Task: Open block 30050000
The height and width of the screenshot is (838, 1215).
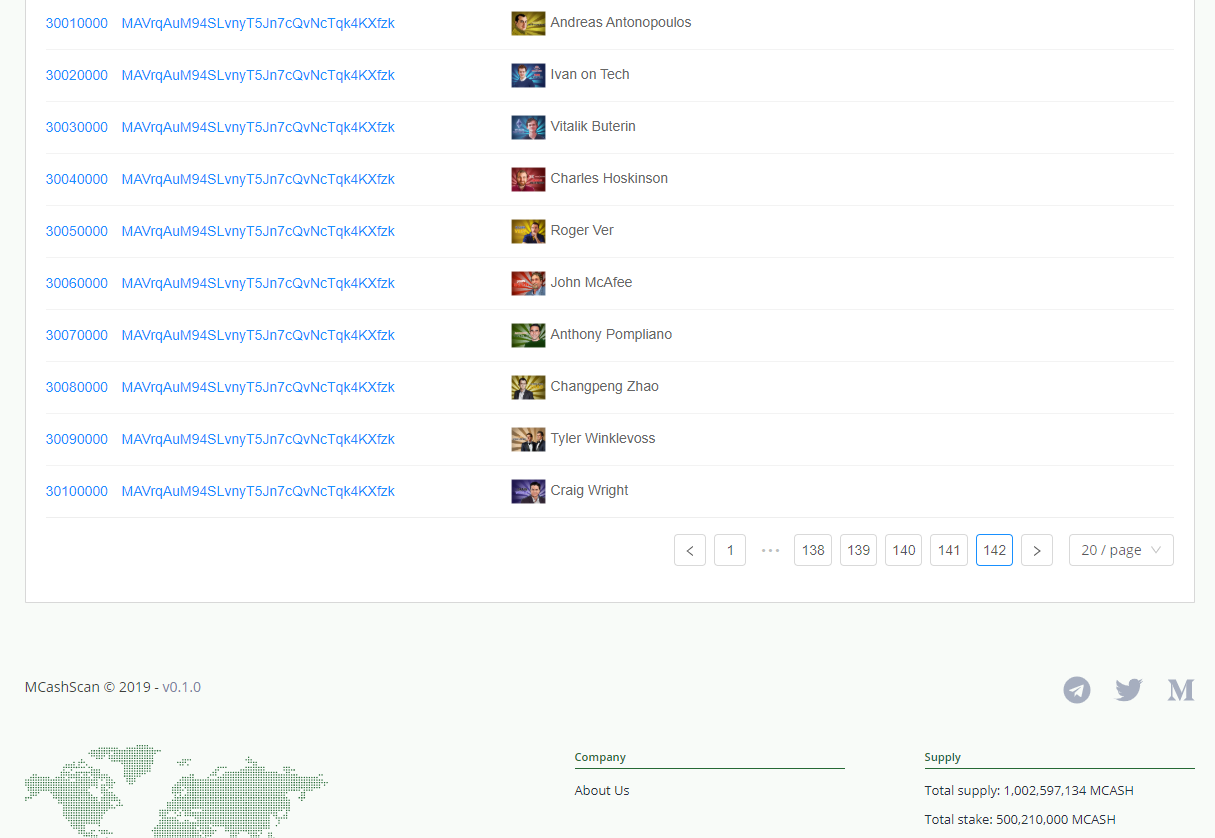Action: click(77, 231)
